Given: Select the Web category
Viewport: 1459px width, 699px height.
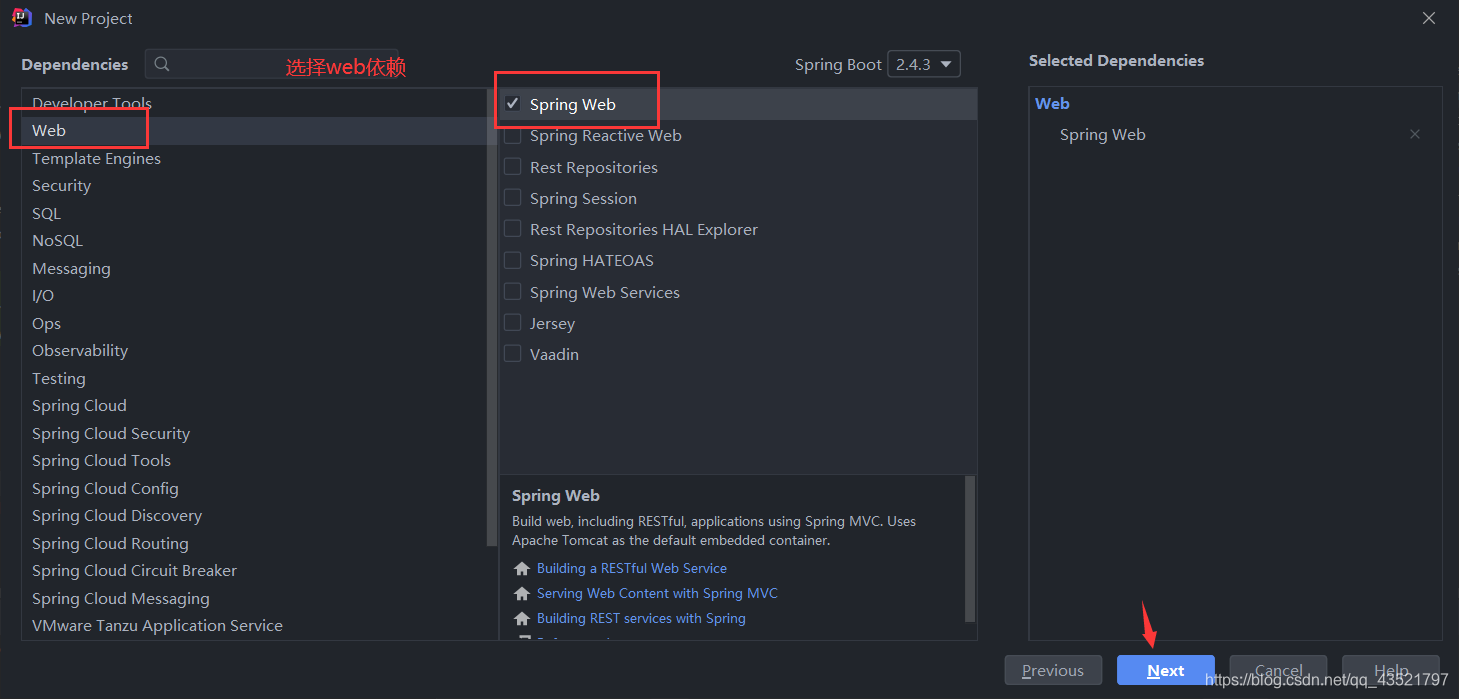Looking at the screenshot, I should [x=254, y=131].
